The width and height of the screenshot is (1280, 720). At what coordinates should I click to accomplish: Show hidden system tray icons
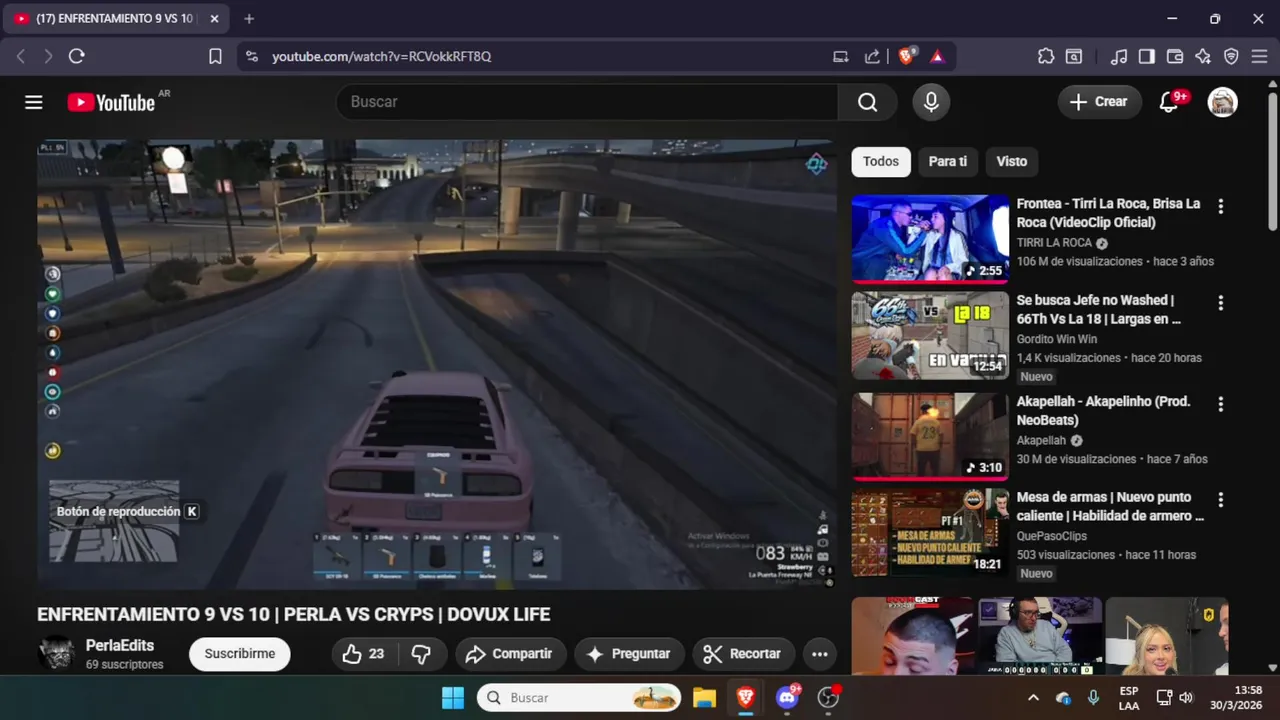click(1033, 697)
